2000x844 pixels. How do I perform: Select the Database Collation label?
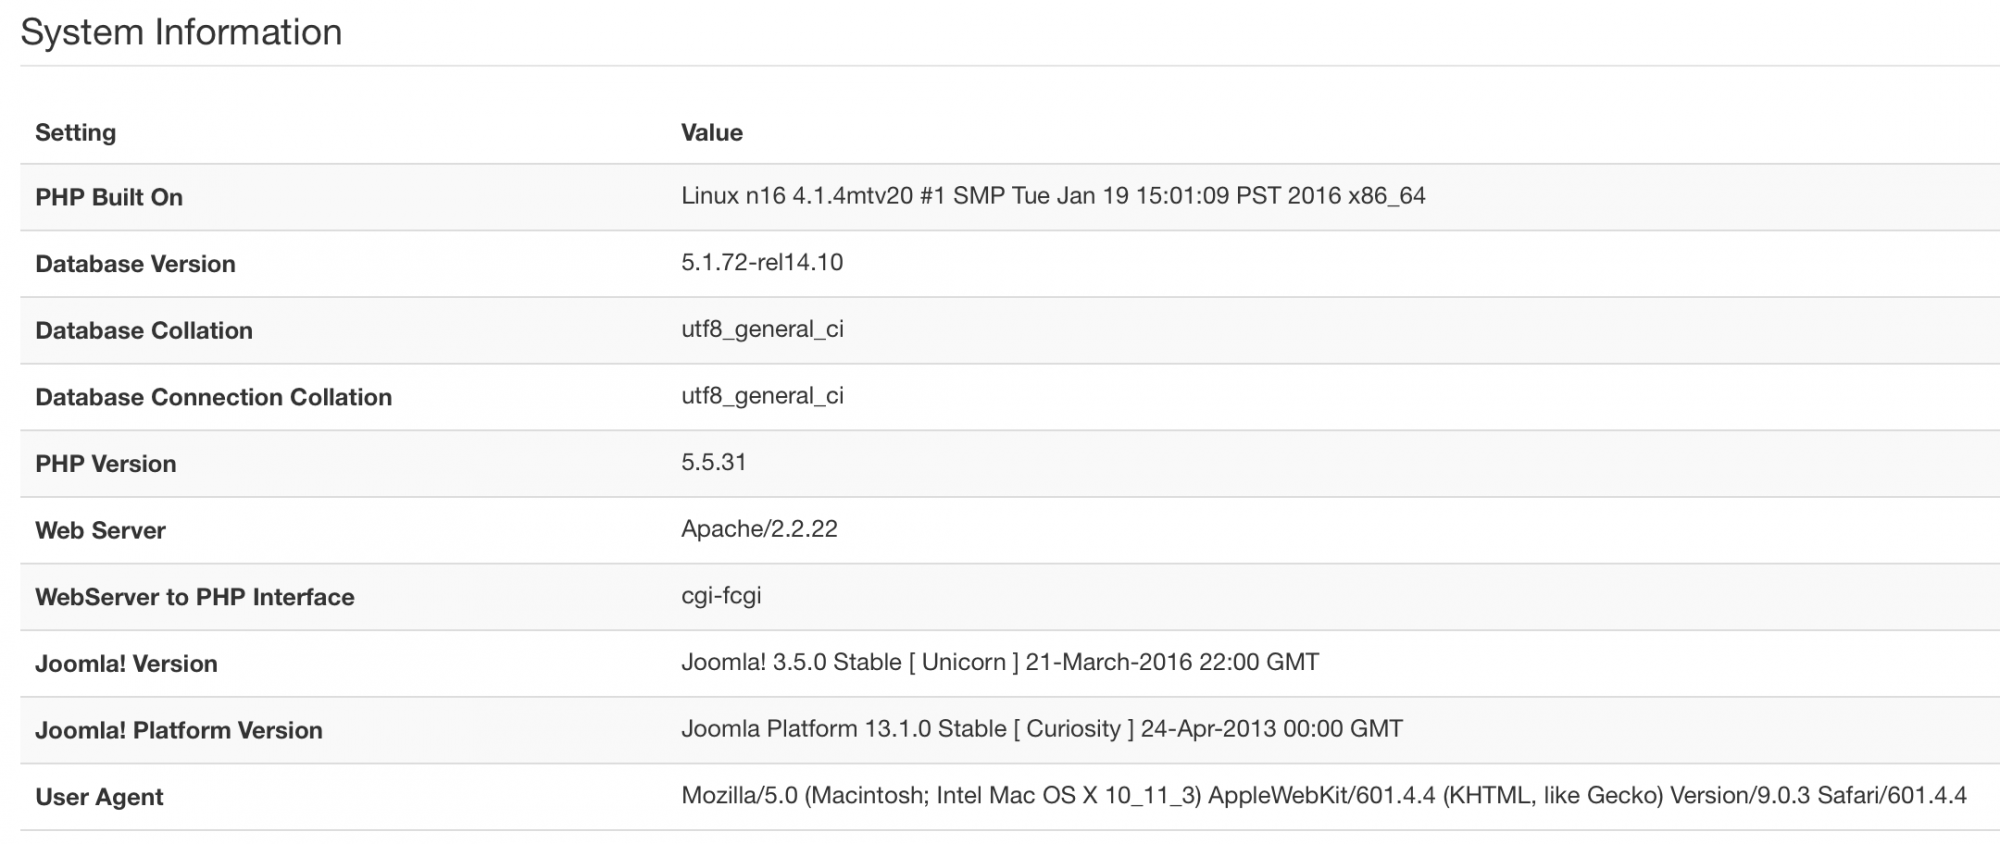click(143, 331)
